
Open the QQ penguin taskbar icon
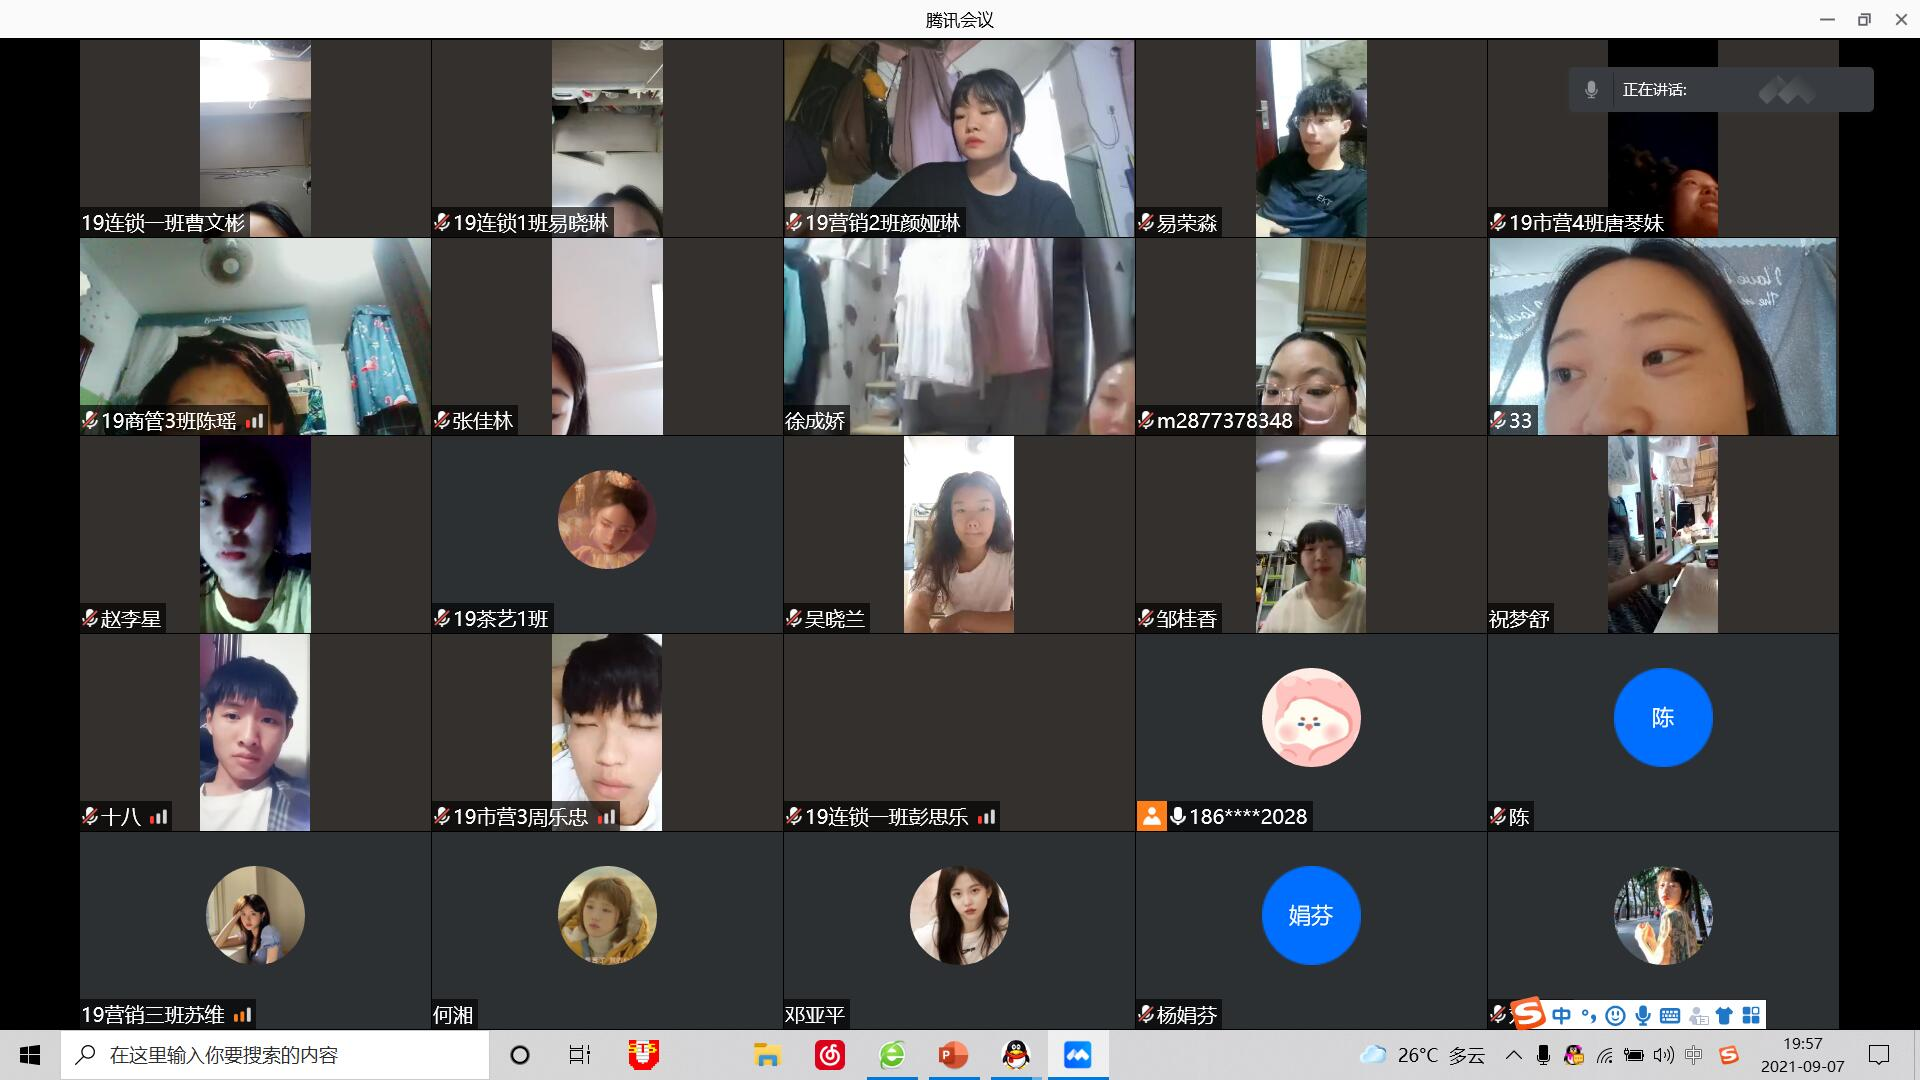(x=1016, y=1055)
